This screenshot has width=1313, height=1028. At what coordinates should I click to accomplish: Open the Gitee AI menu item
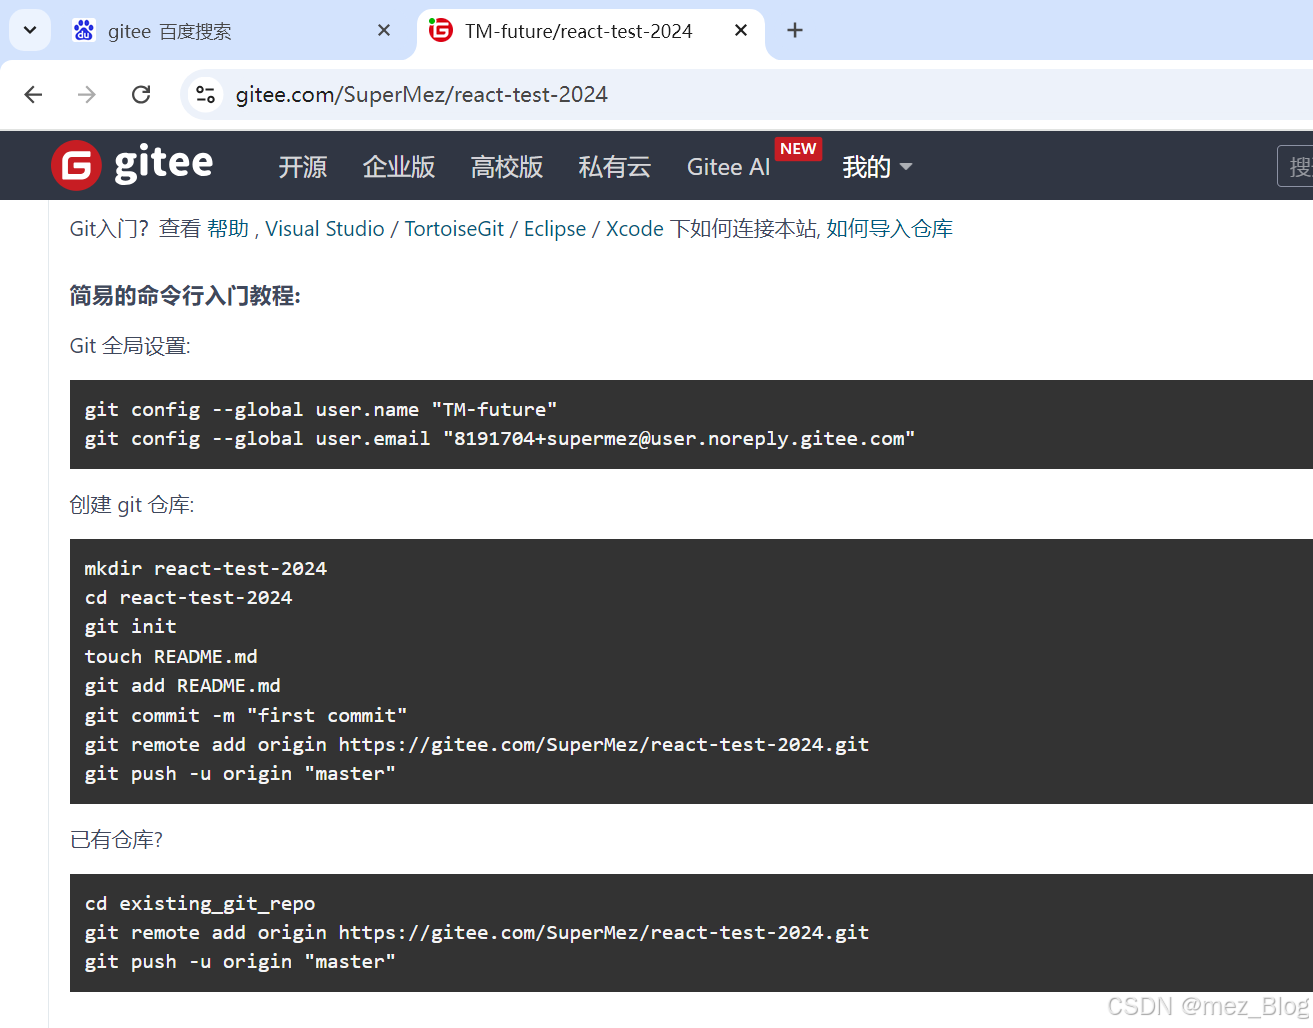(x=728, y=167)
